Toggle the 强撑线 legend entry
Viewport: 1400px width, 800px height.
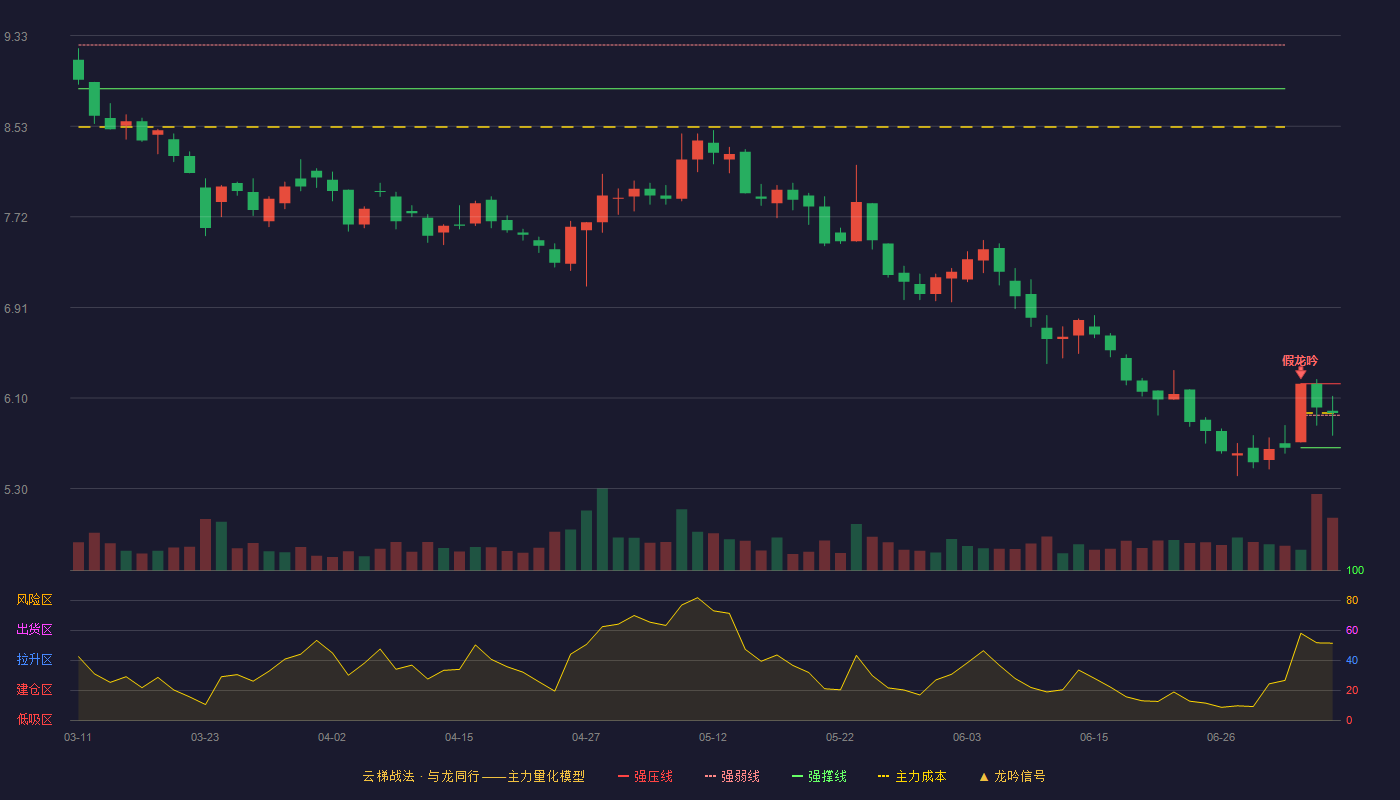(819, 776)
